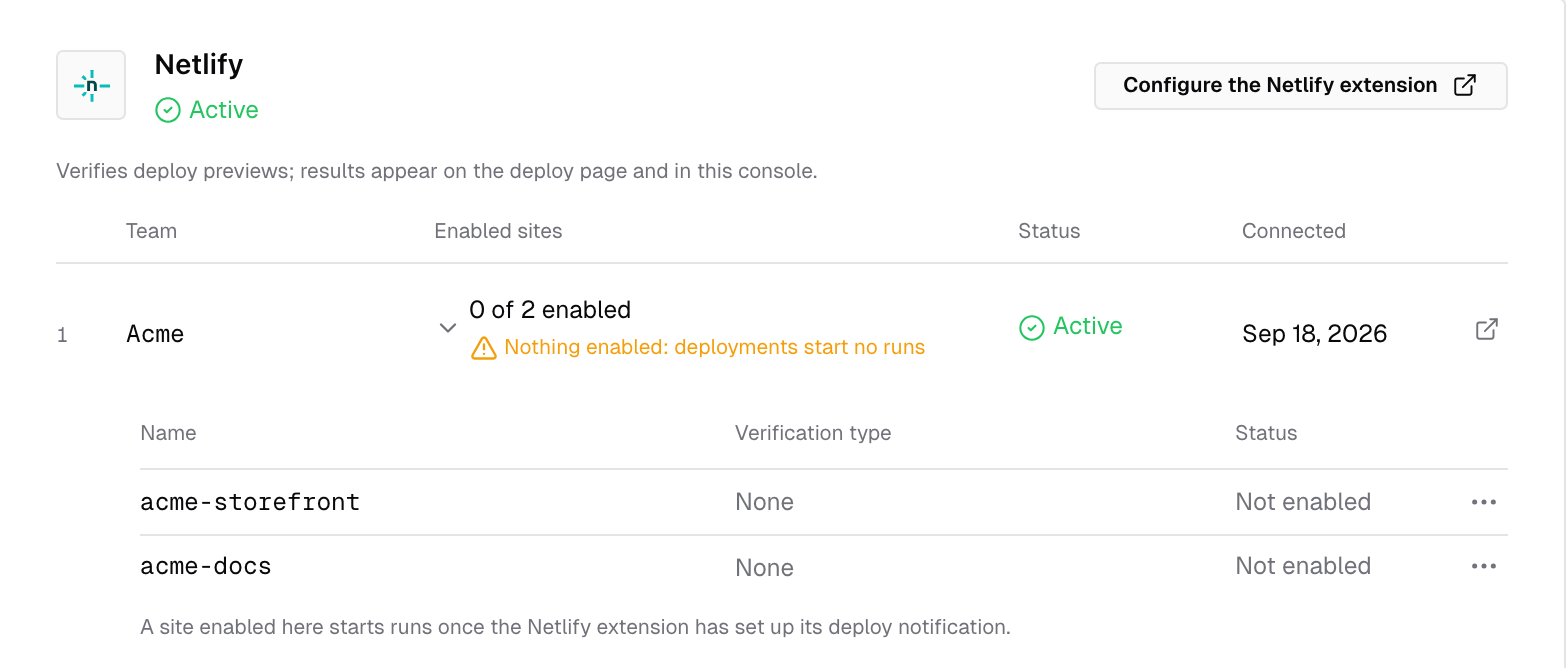This screenshot has width=1566, height=668.
Task: Click the Status header next to Verification type
Action: pos(1266,433)
